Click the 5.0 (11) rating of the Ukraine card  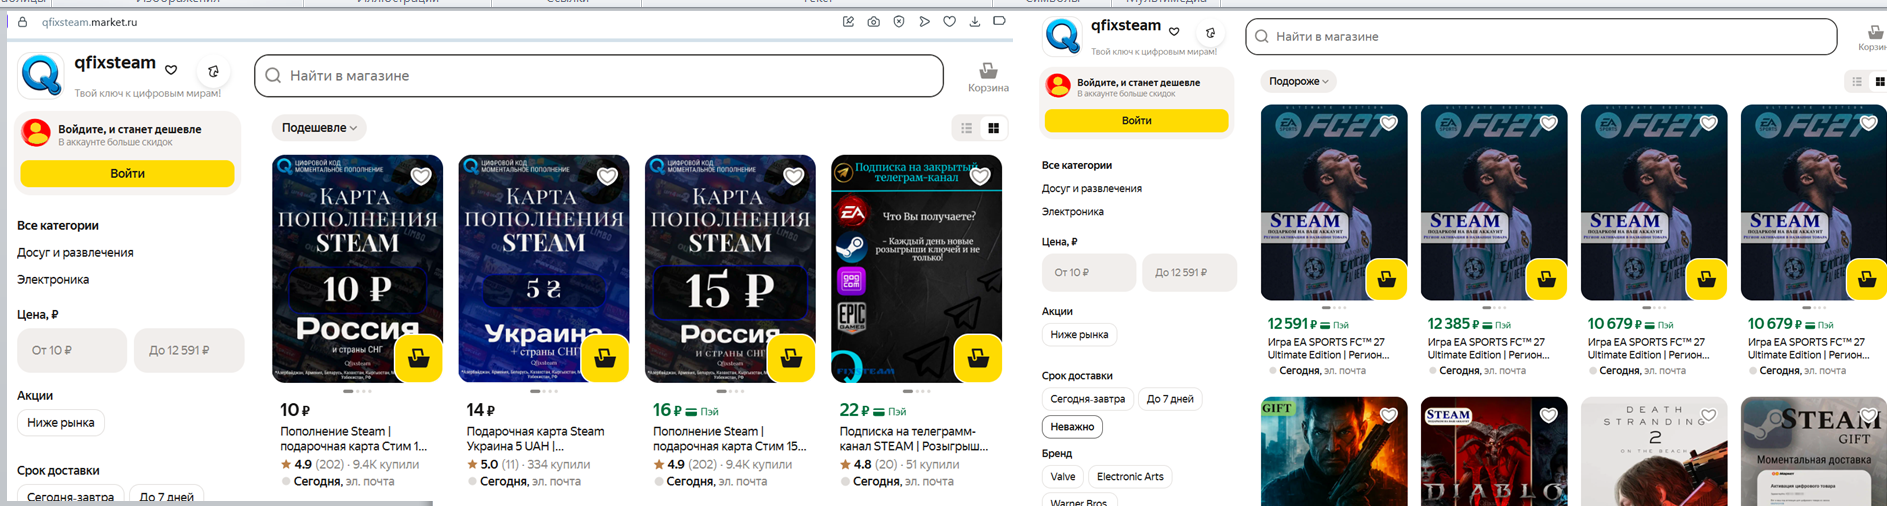(x=492, y=465)
